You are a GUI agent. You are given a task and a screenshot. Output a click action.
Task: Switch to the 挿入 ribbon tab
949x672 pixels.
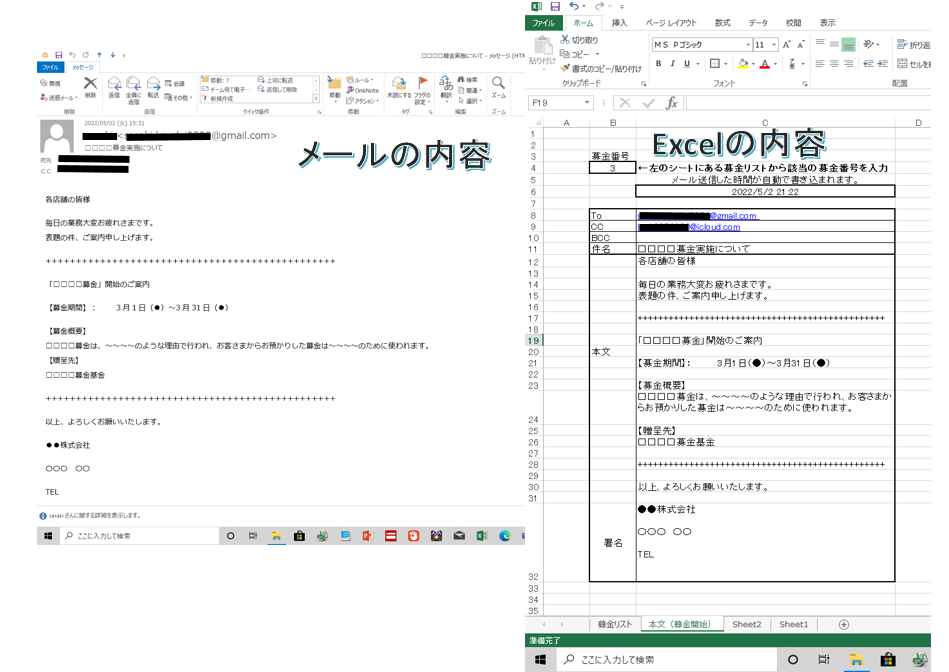[621, 22]
